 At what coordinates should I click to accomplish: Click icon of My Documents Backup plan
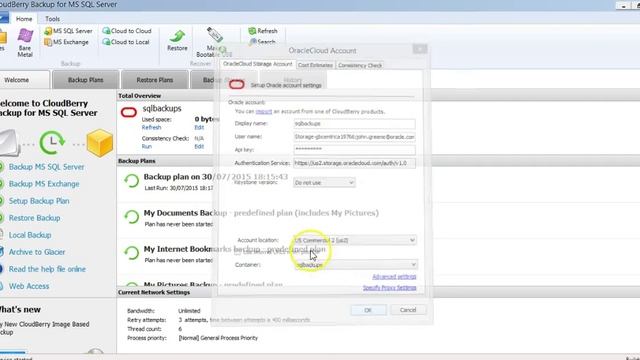tap(131, 217)
